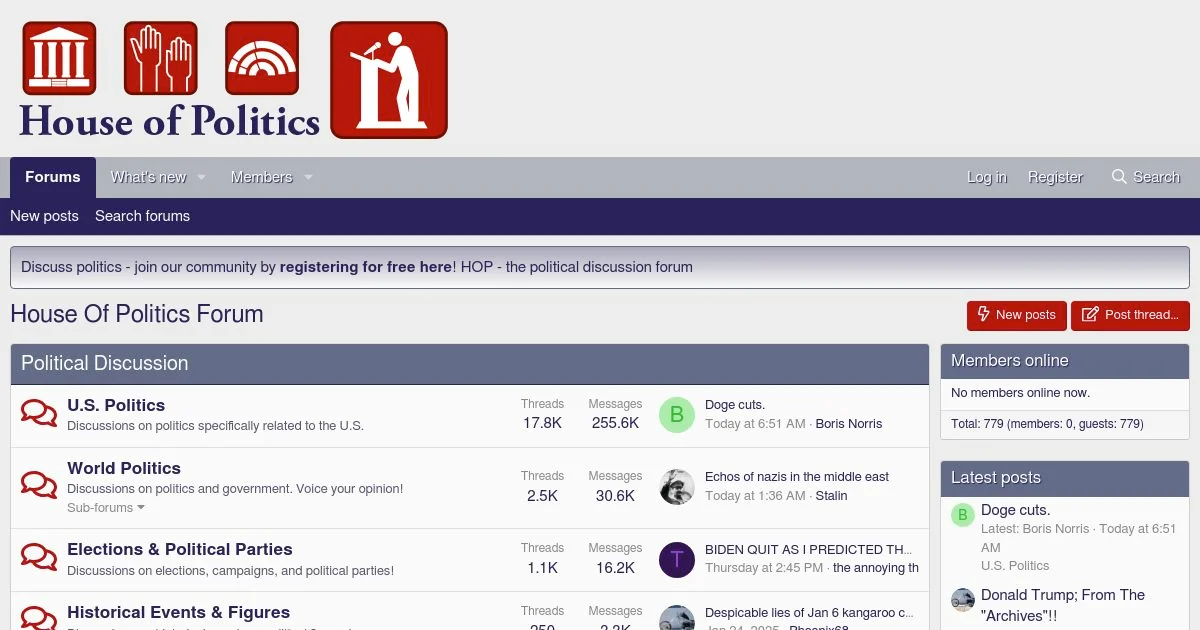Expand World Politics Sub-forums list

[106, 508]
